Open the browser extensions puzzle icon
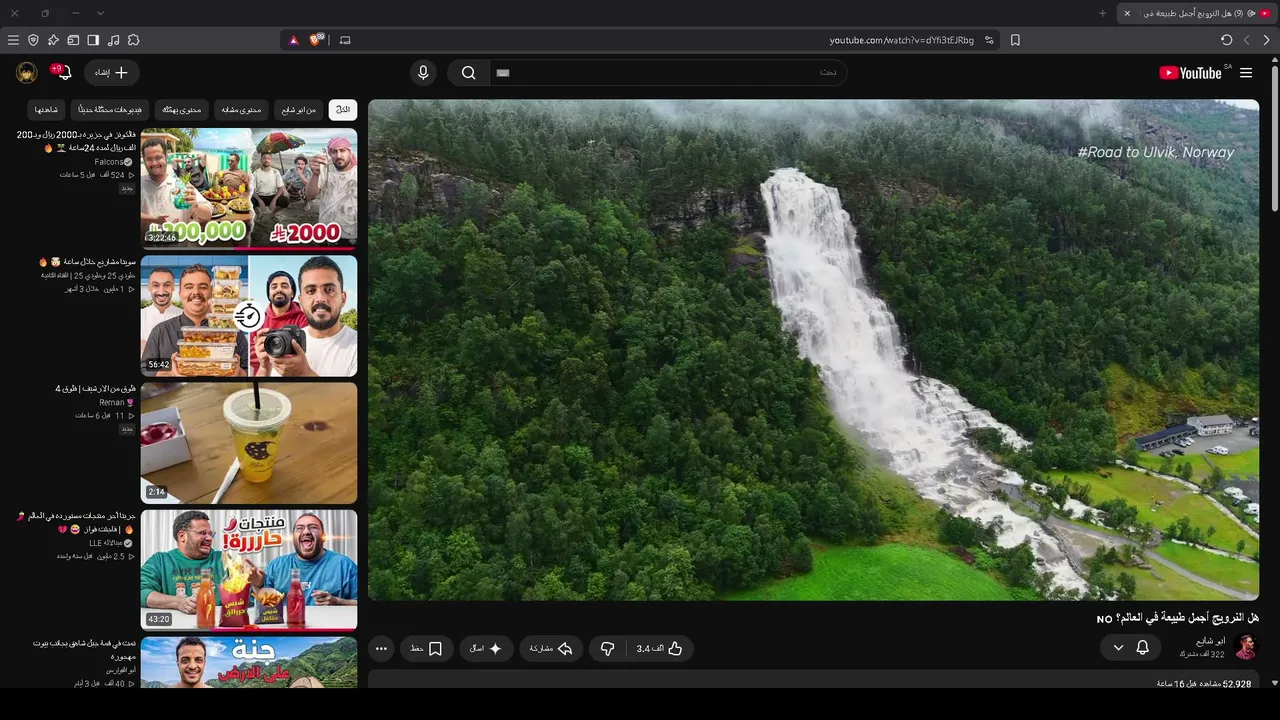 tap(133, 40)
